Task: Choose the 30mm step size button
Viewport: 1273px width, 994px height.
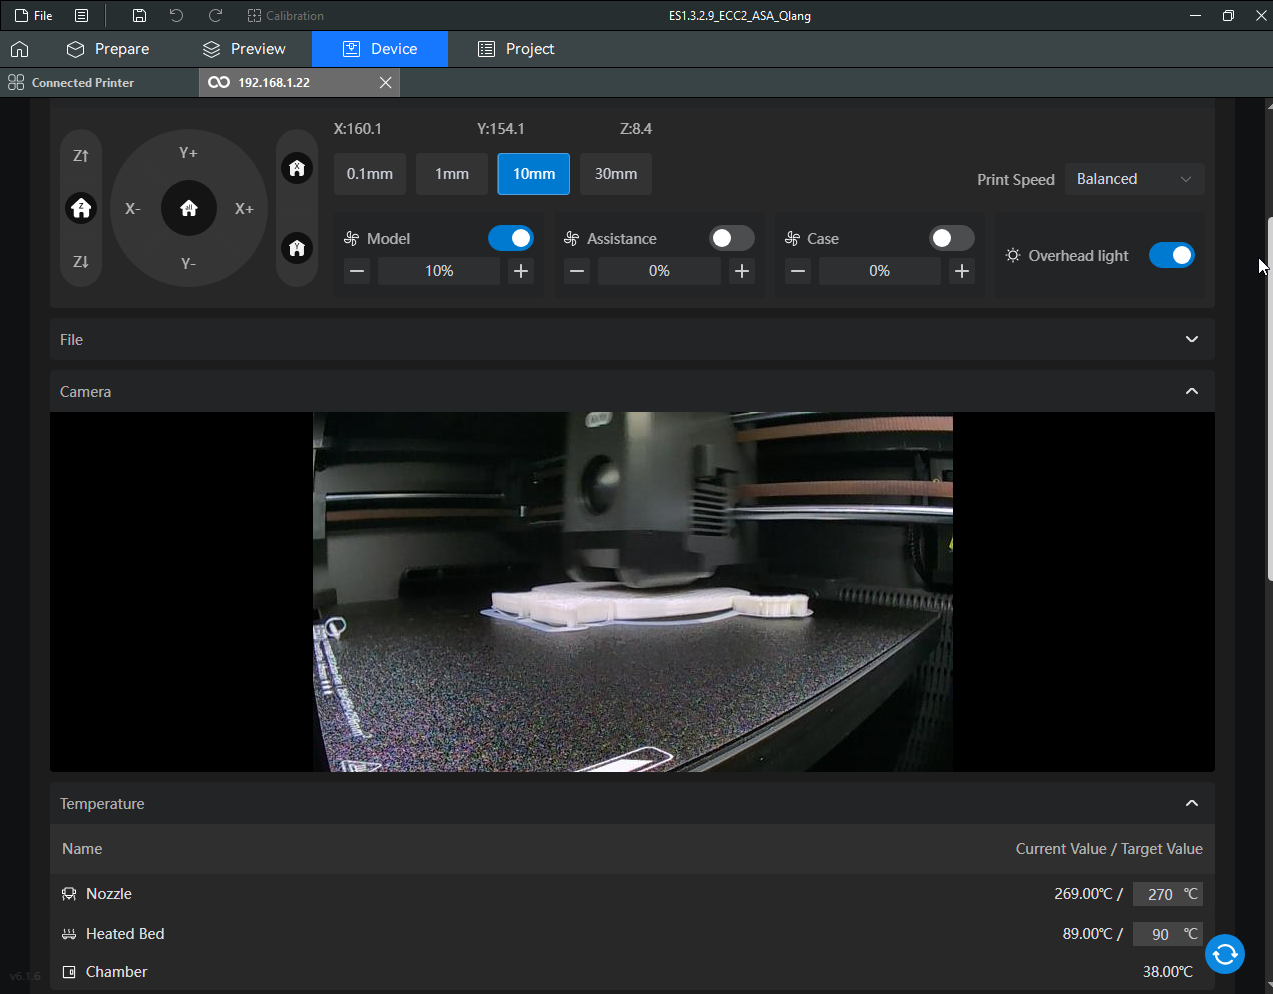Action: [x=616, y=174]
